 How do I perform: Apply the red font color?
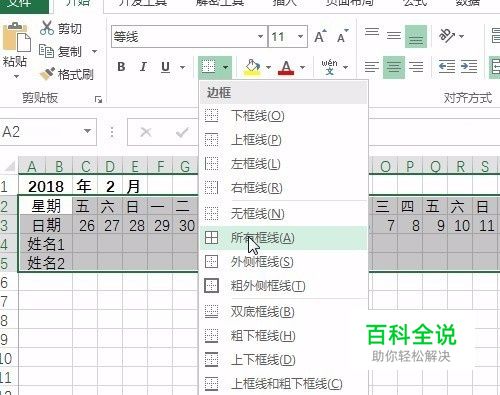click(x=286, y=67)
